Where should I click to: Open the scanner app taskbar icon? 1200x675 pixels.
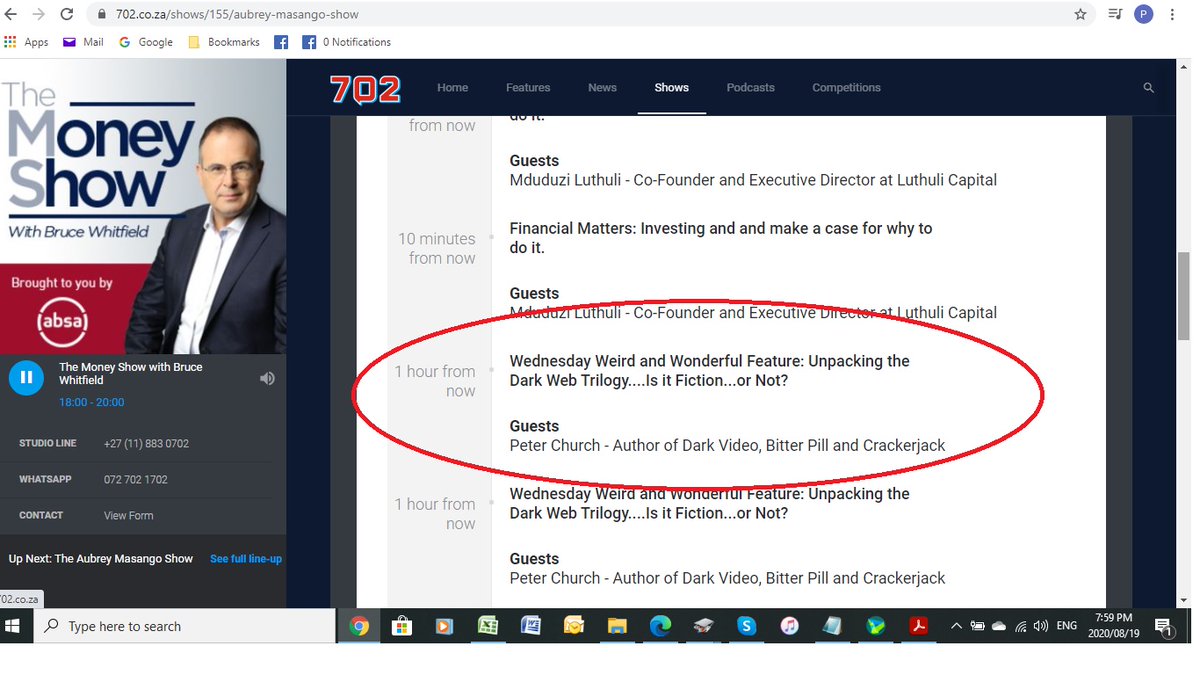703,626
